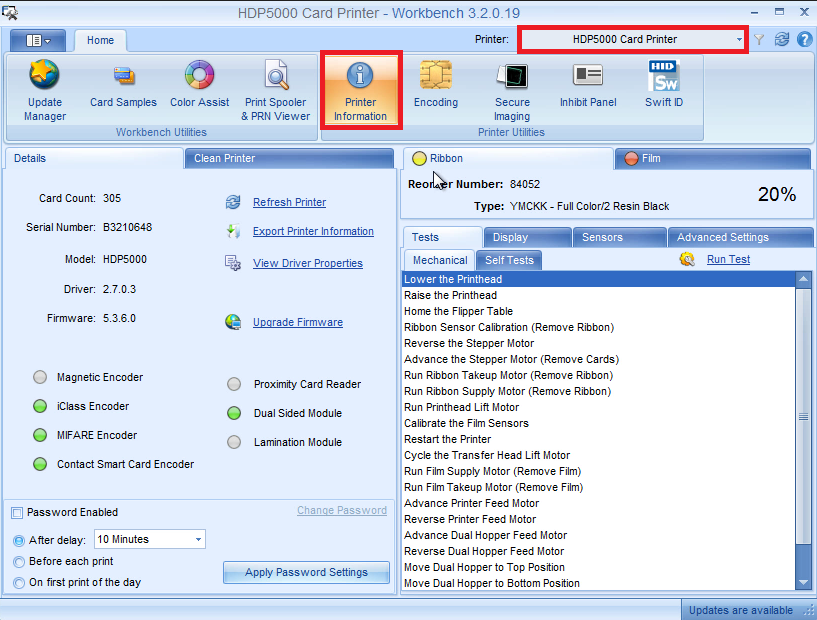Open the Card Samples utility

(x=123, y=83)
